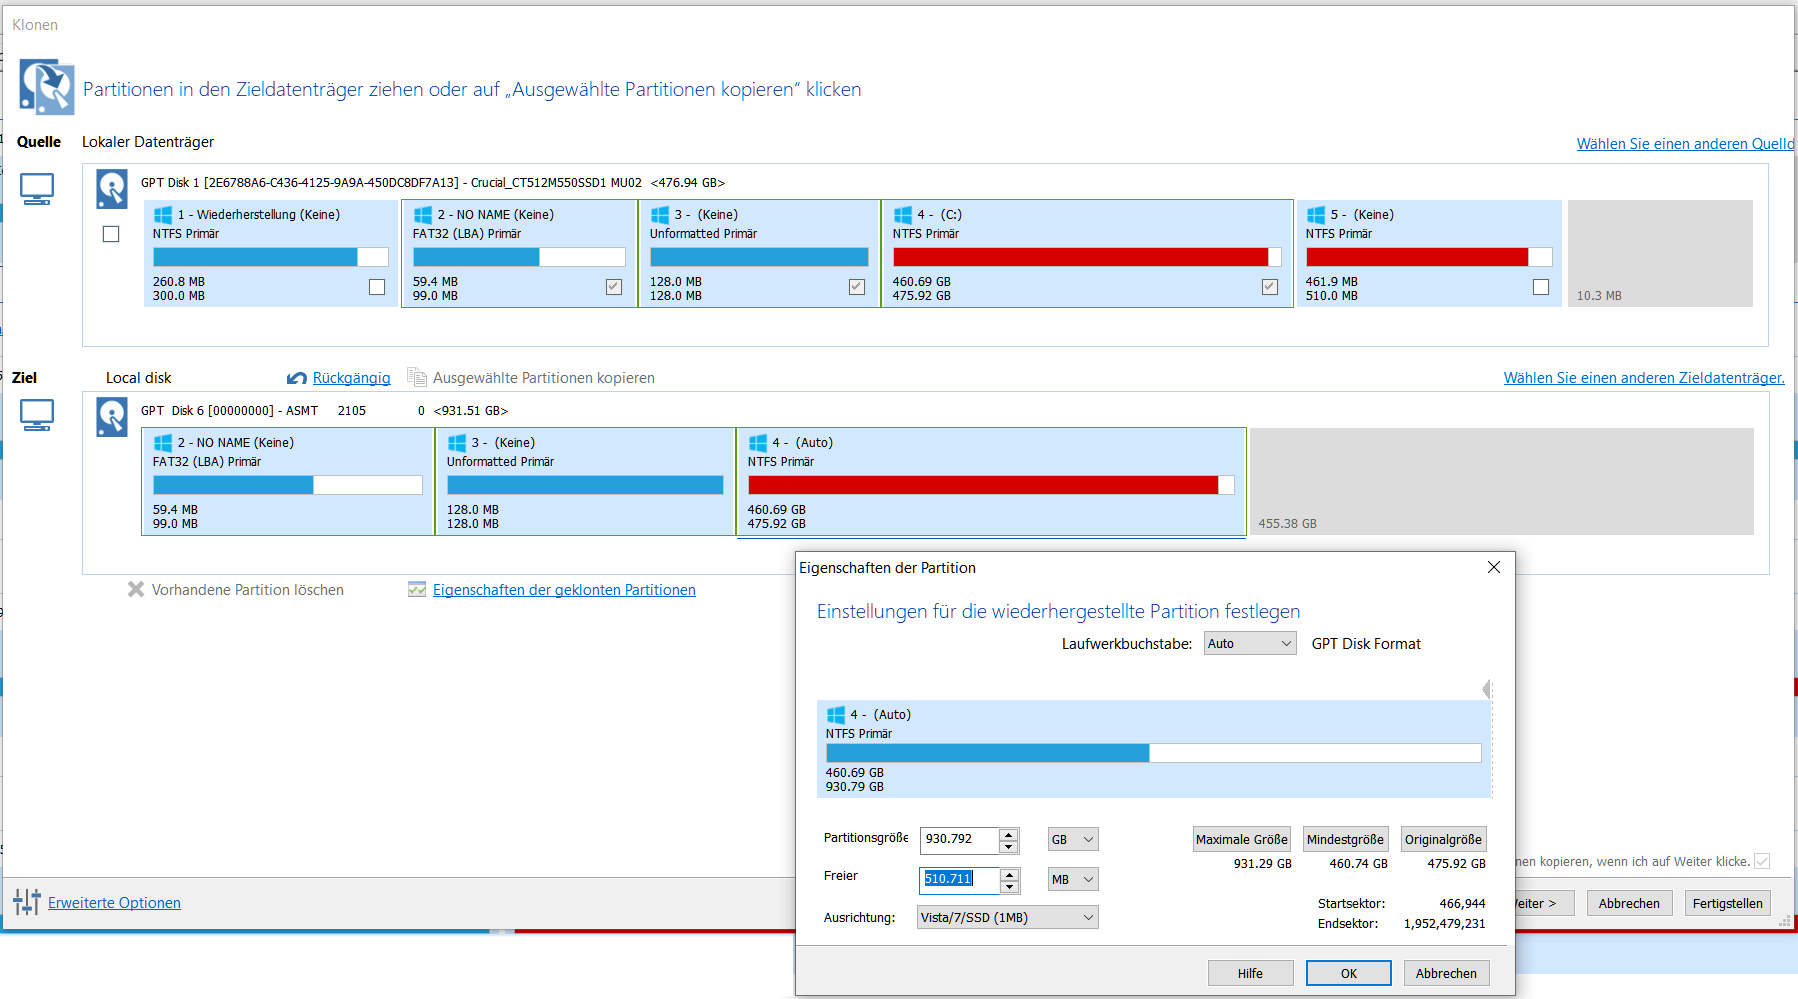The width and height of the screenshot is (1798, 999).
Task: Uncheck partition 2 NO NAME checkbox
Action: [x=614, y=287]
